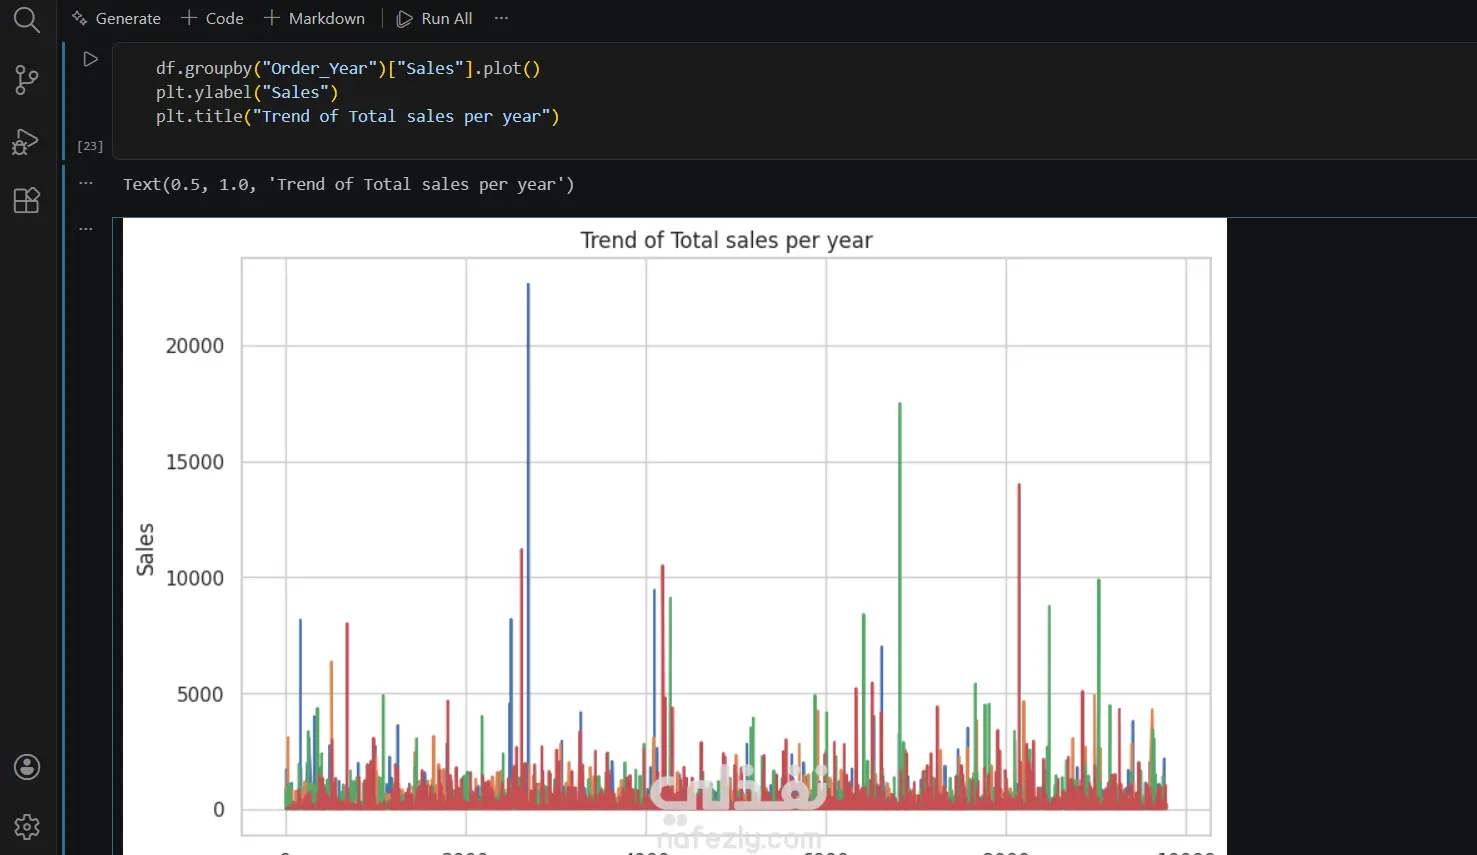
Task: Click the 5000 y-axis tick label
Action: [200, 694]
